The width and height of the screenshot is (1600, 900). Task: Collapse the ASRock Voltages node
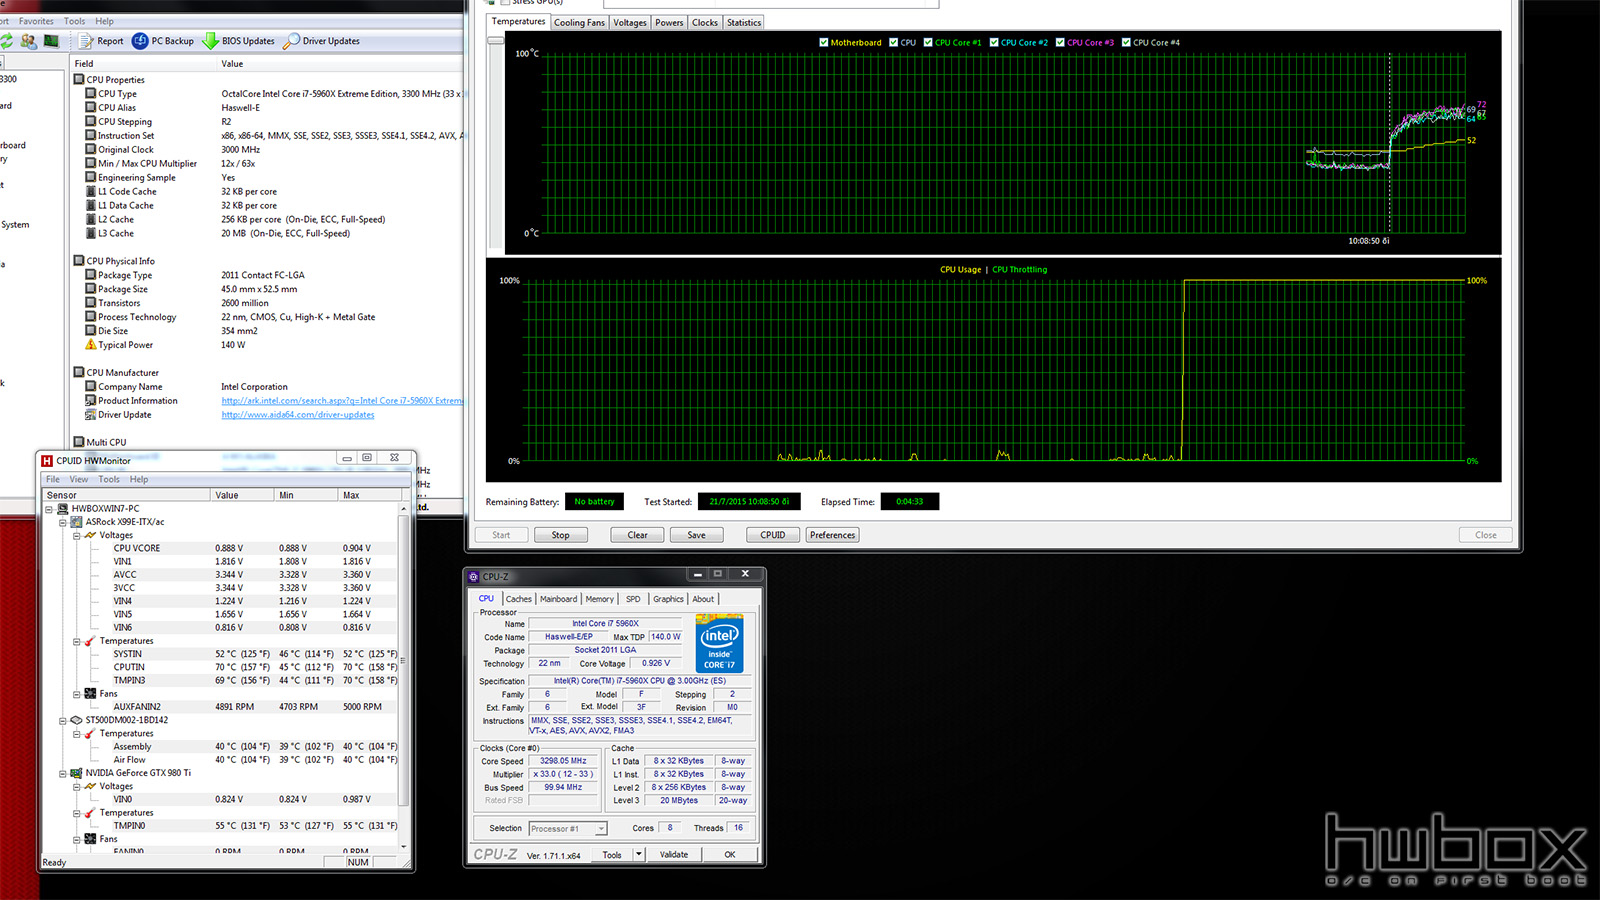[x=76, y=535]
